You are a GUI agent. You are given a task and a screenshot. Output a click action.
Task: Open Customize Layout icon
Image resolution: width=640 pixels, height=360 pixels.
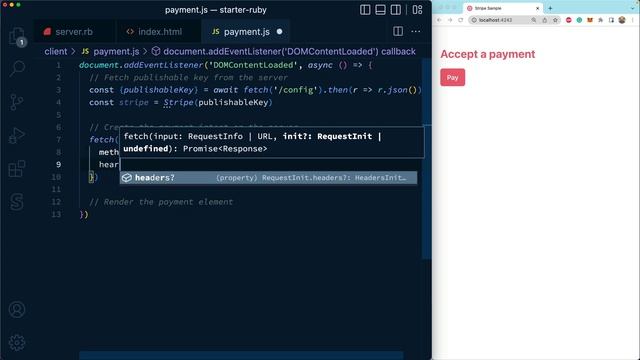tap(417, 10)
